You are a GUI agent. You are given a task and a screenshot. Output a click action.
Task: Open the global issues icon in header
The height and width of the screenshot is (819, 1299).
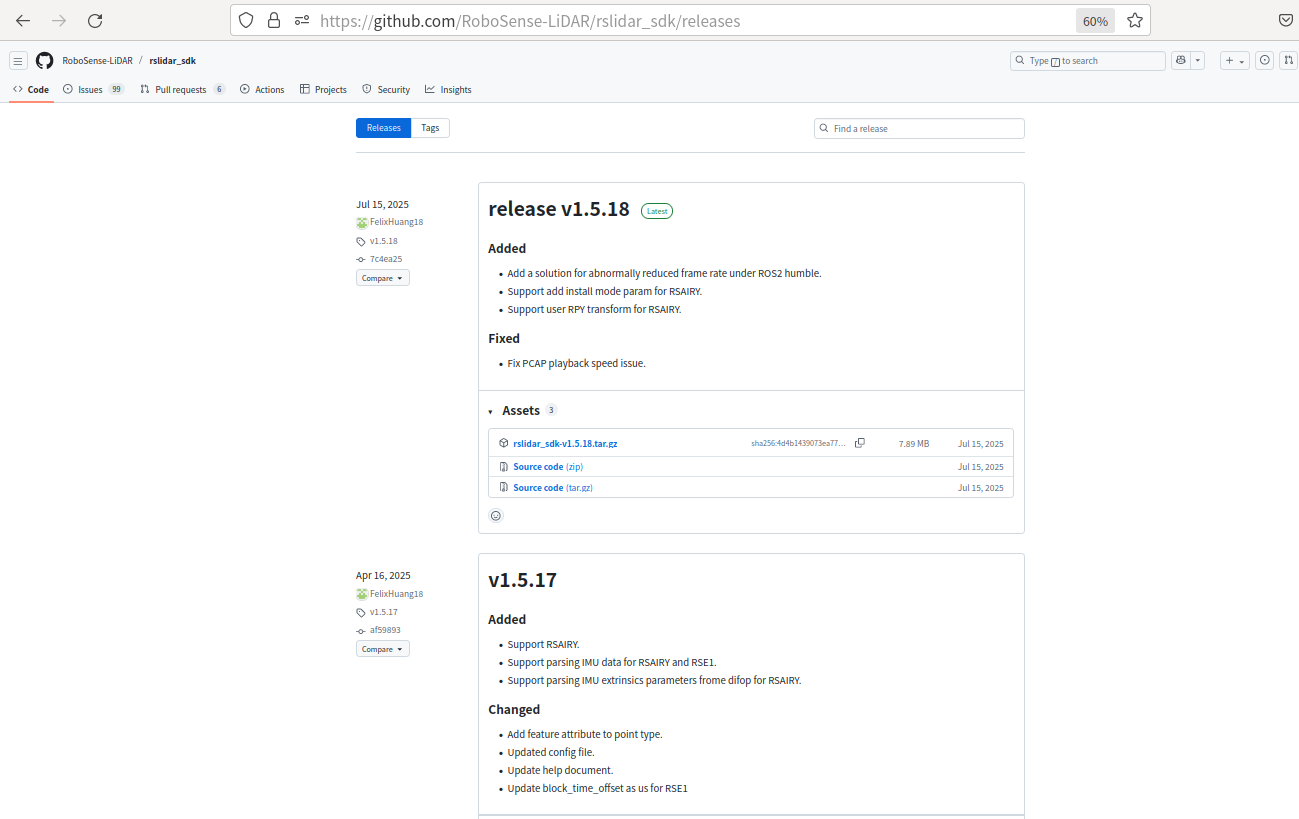(x=1265, y=61)
